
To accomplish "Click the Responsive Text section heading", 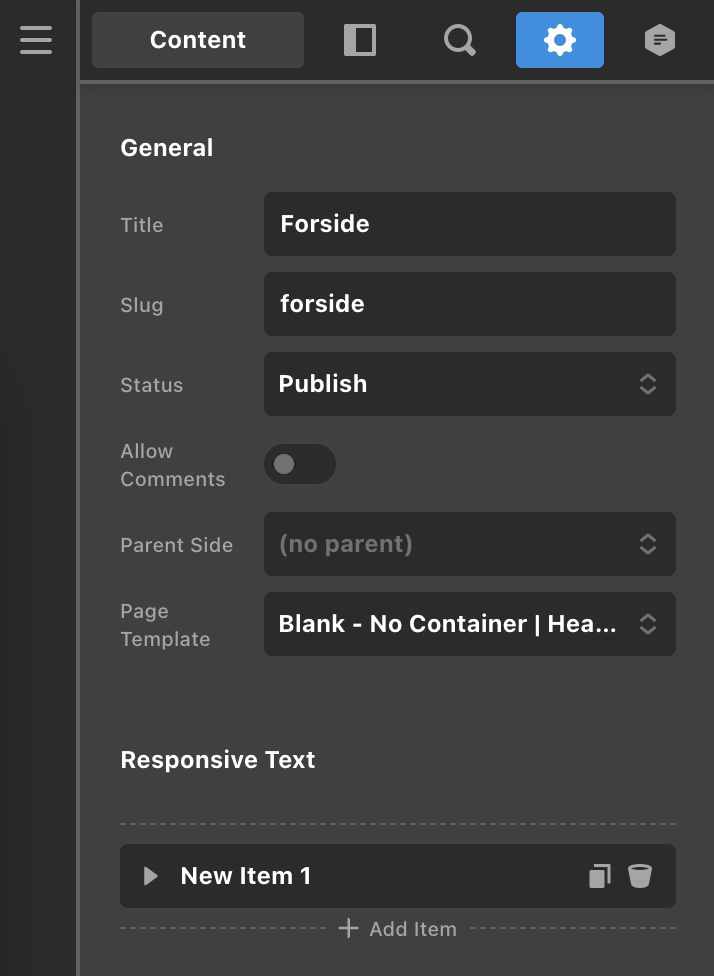I will coord(218,759).
